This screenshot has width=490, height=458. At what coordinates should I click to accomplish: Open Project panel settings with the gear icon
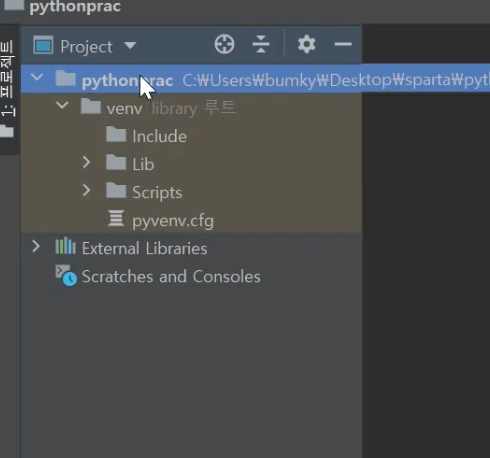tap(306, 44)
